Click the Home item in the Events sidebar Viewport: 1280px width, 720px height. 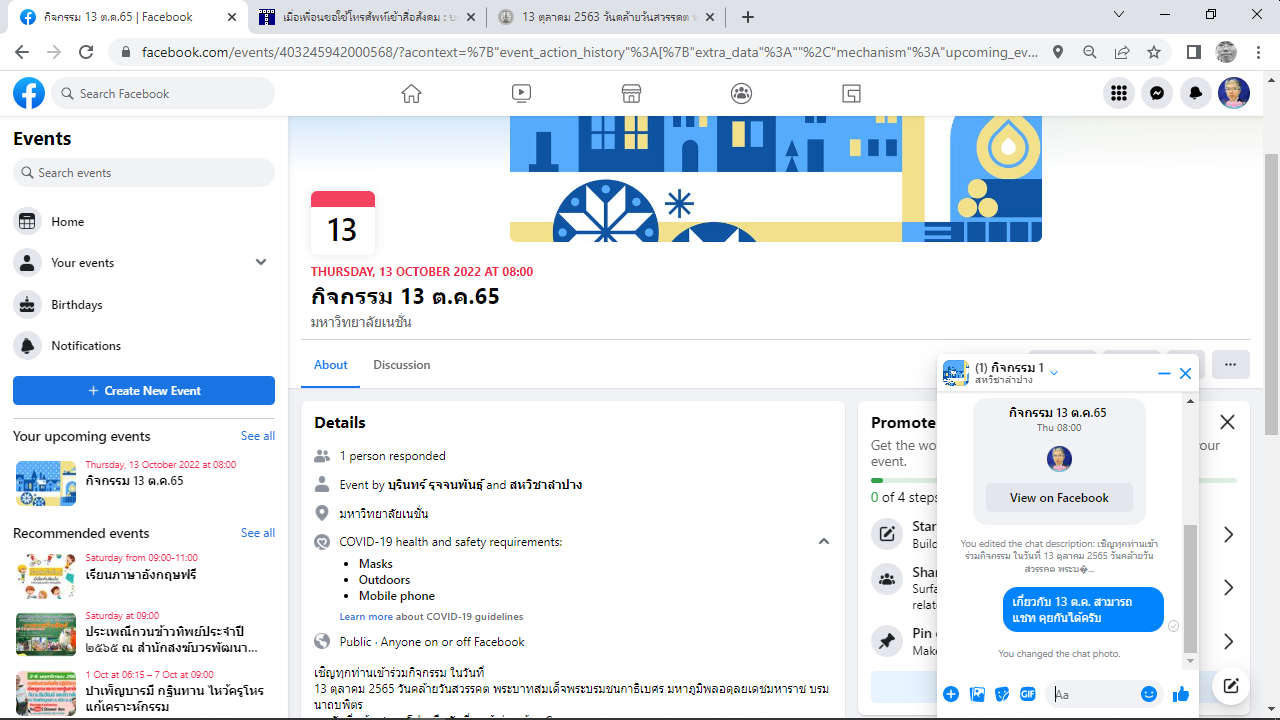[144, 222]
